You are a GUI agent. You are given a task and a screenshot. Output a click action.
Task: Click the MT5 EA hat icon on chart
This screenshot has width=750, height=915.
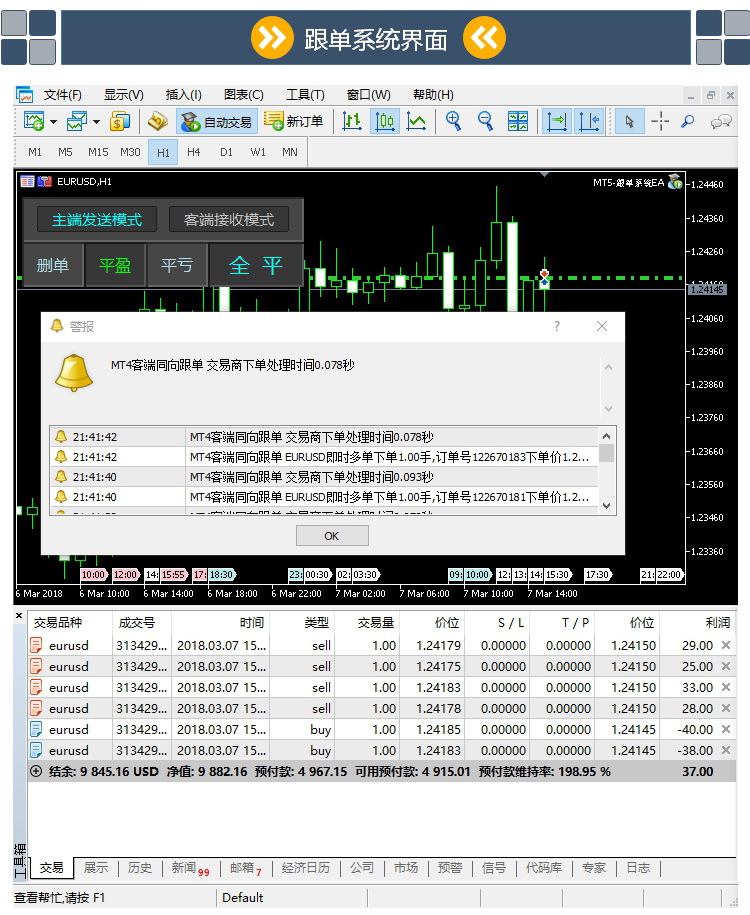point(675,181)
